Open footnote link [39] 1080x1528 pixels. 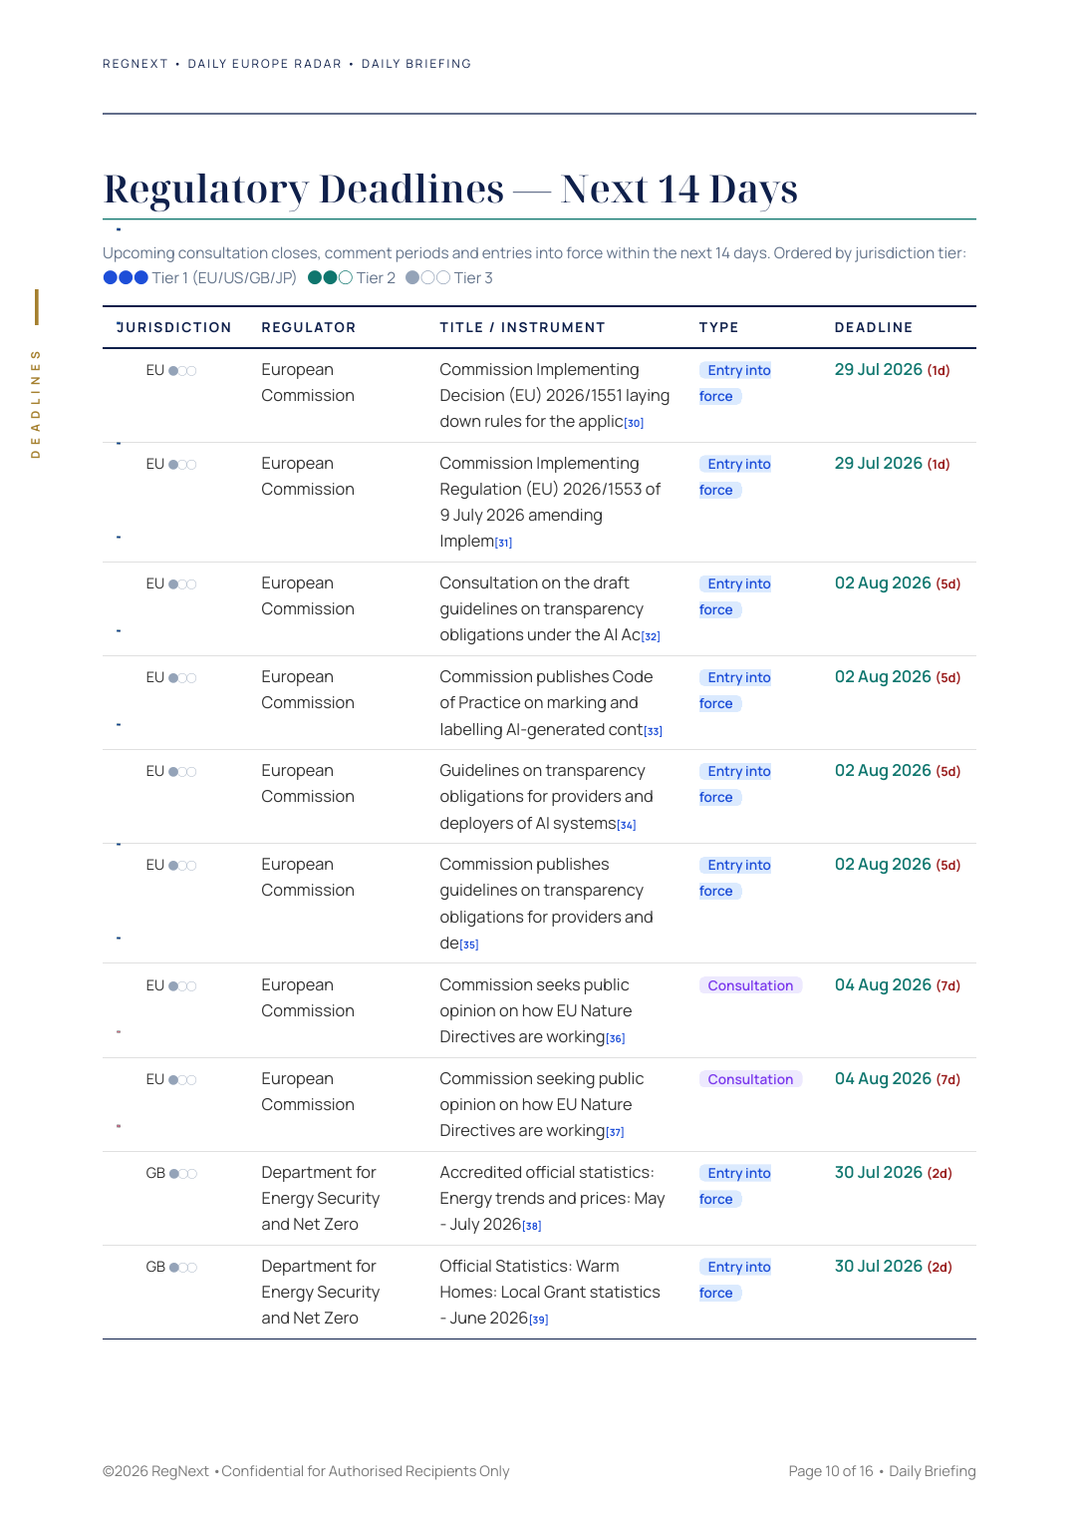tap(539, 1320)
